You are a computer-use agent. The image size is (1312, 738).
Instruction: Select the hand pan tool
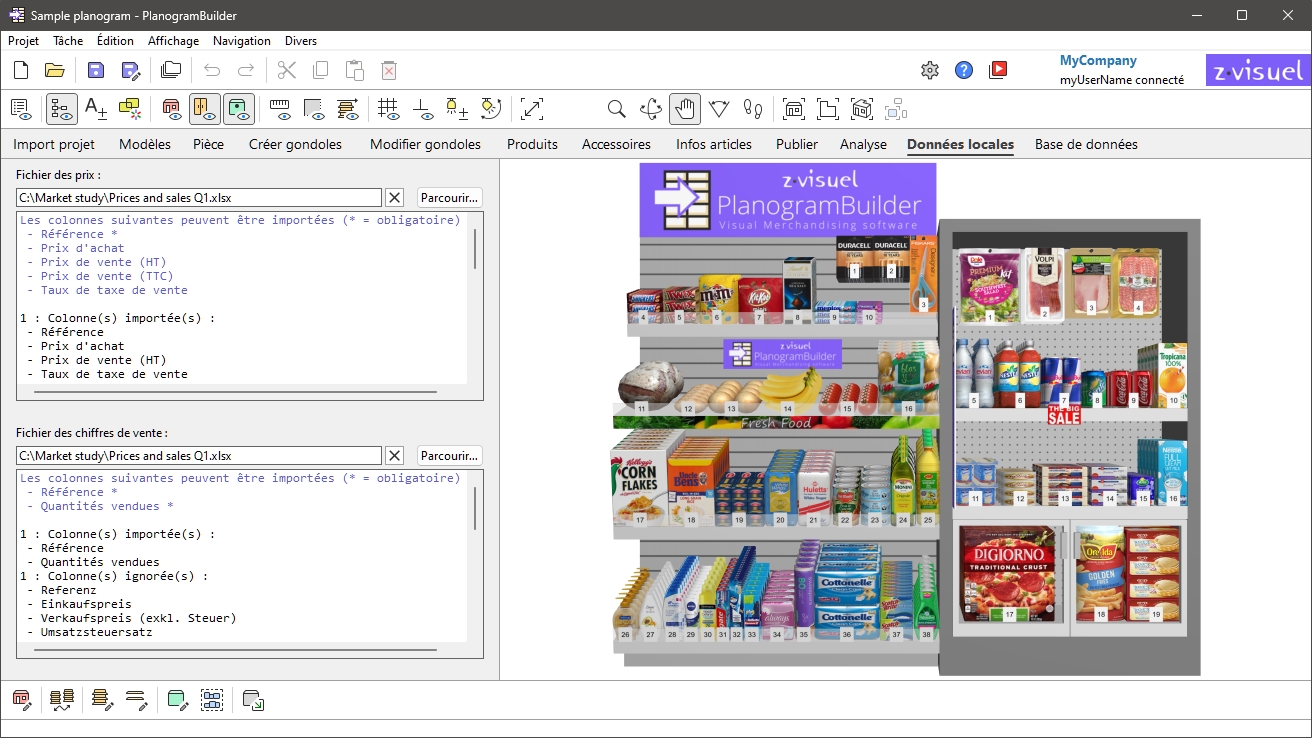tap(685, 108)
